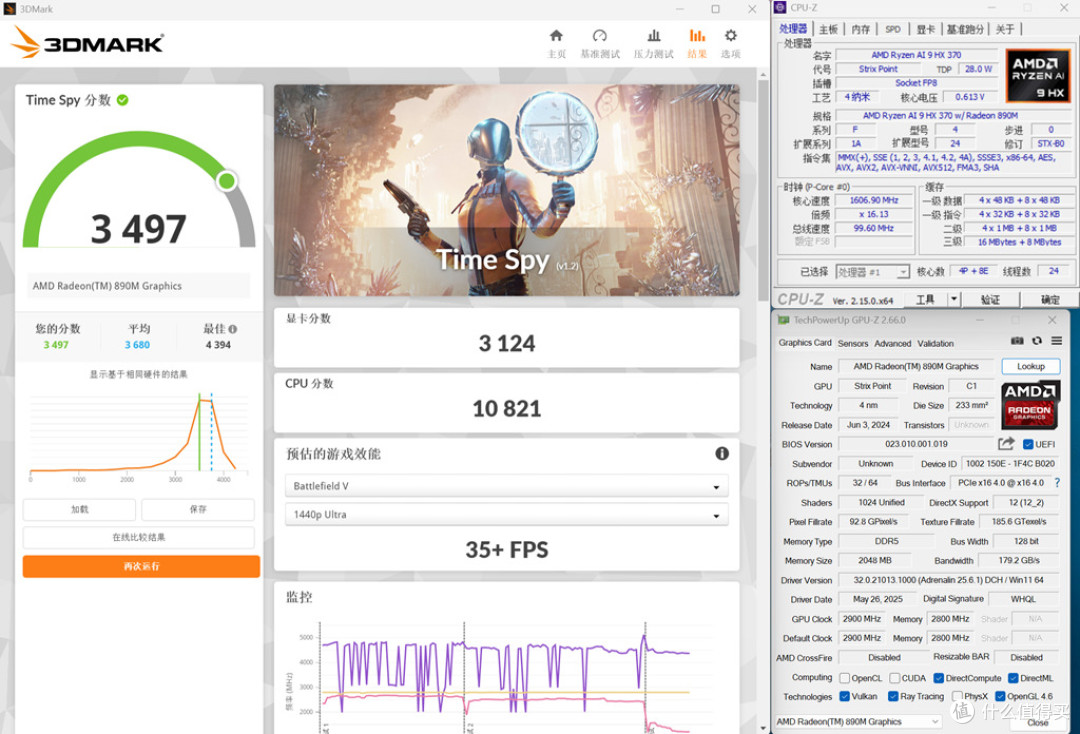Open the GPU-Z hamburger menu icon

pos(1056,341)
